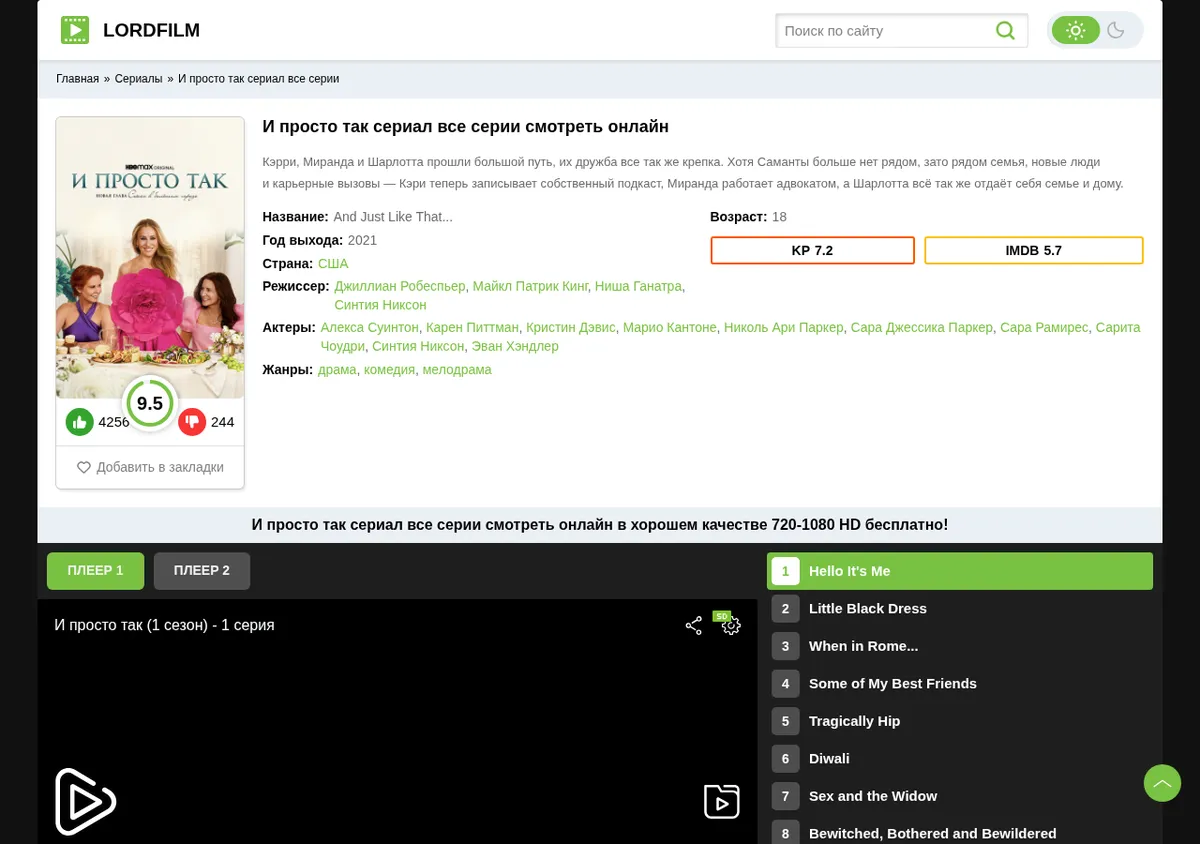Click the player playlist folder icon
The image size is (1200, 844).
coord(722,802)
